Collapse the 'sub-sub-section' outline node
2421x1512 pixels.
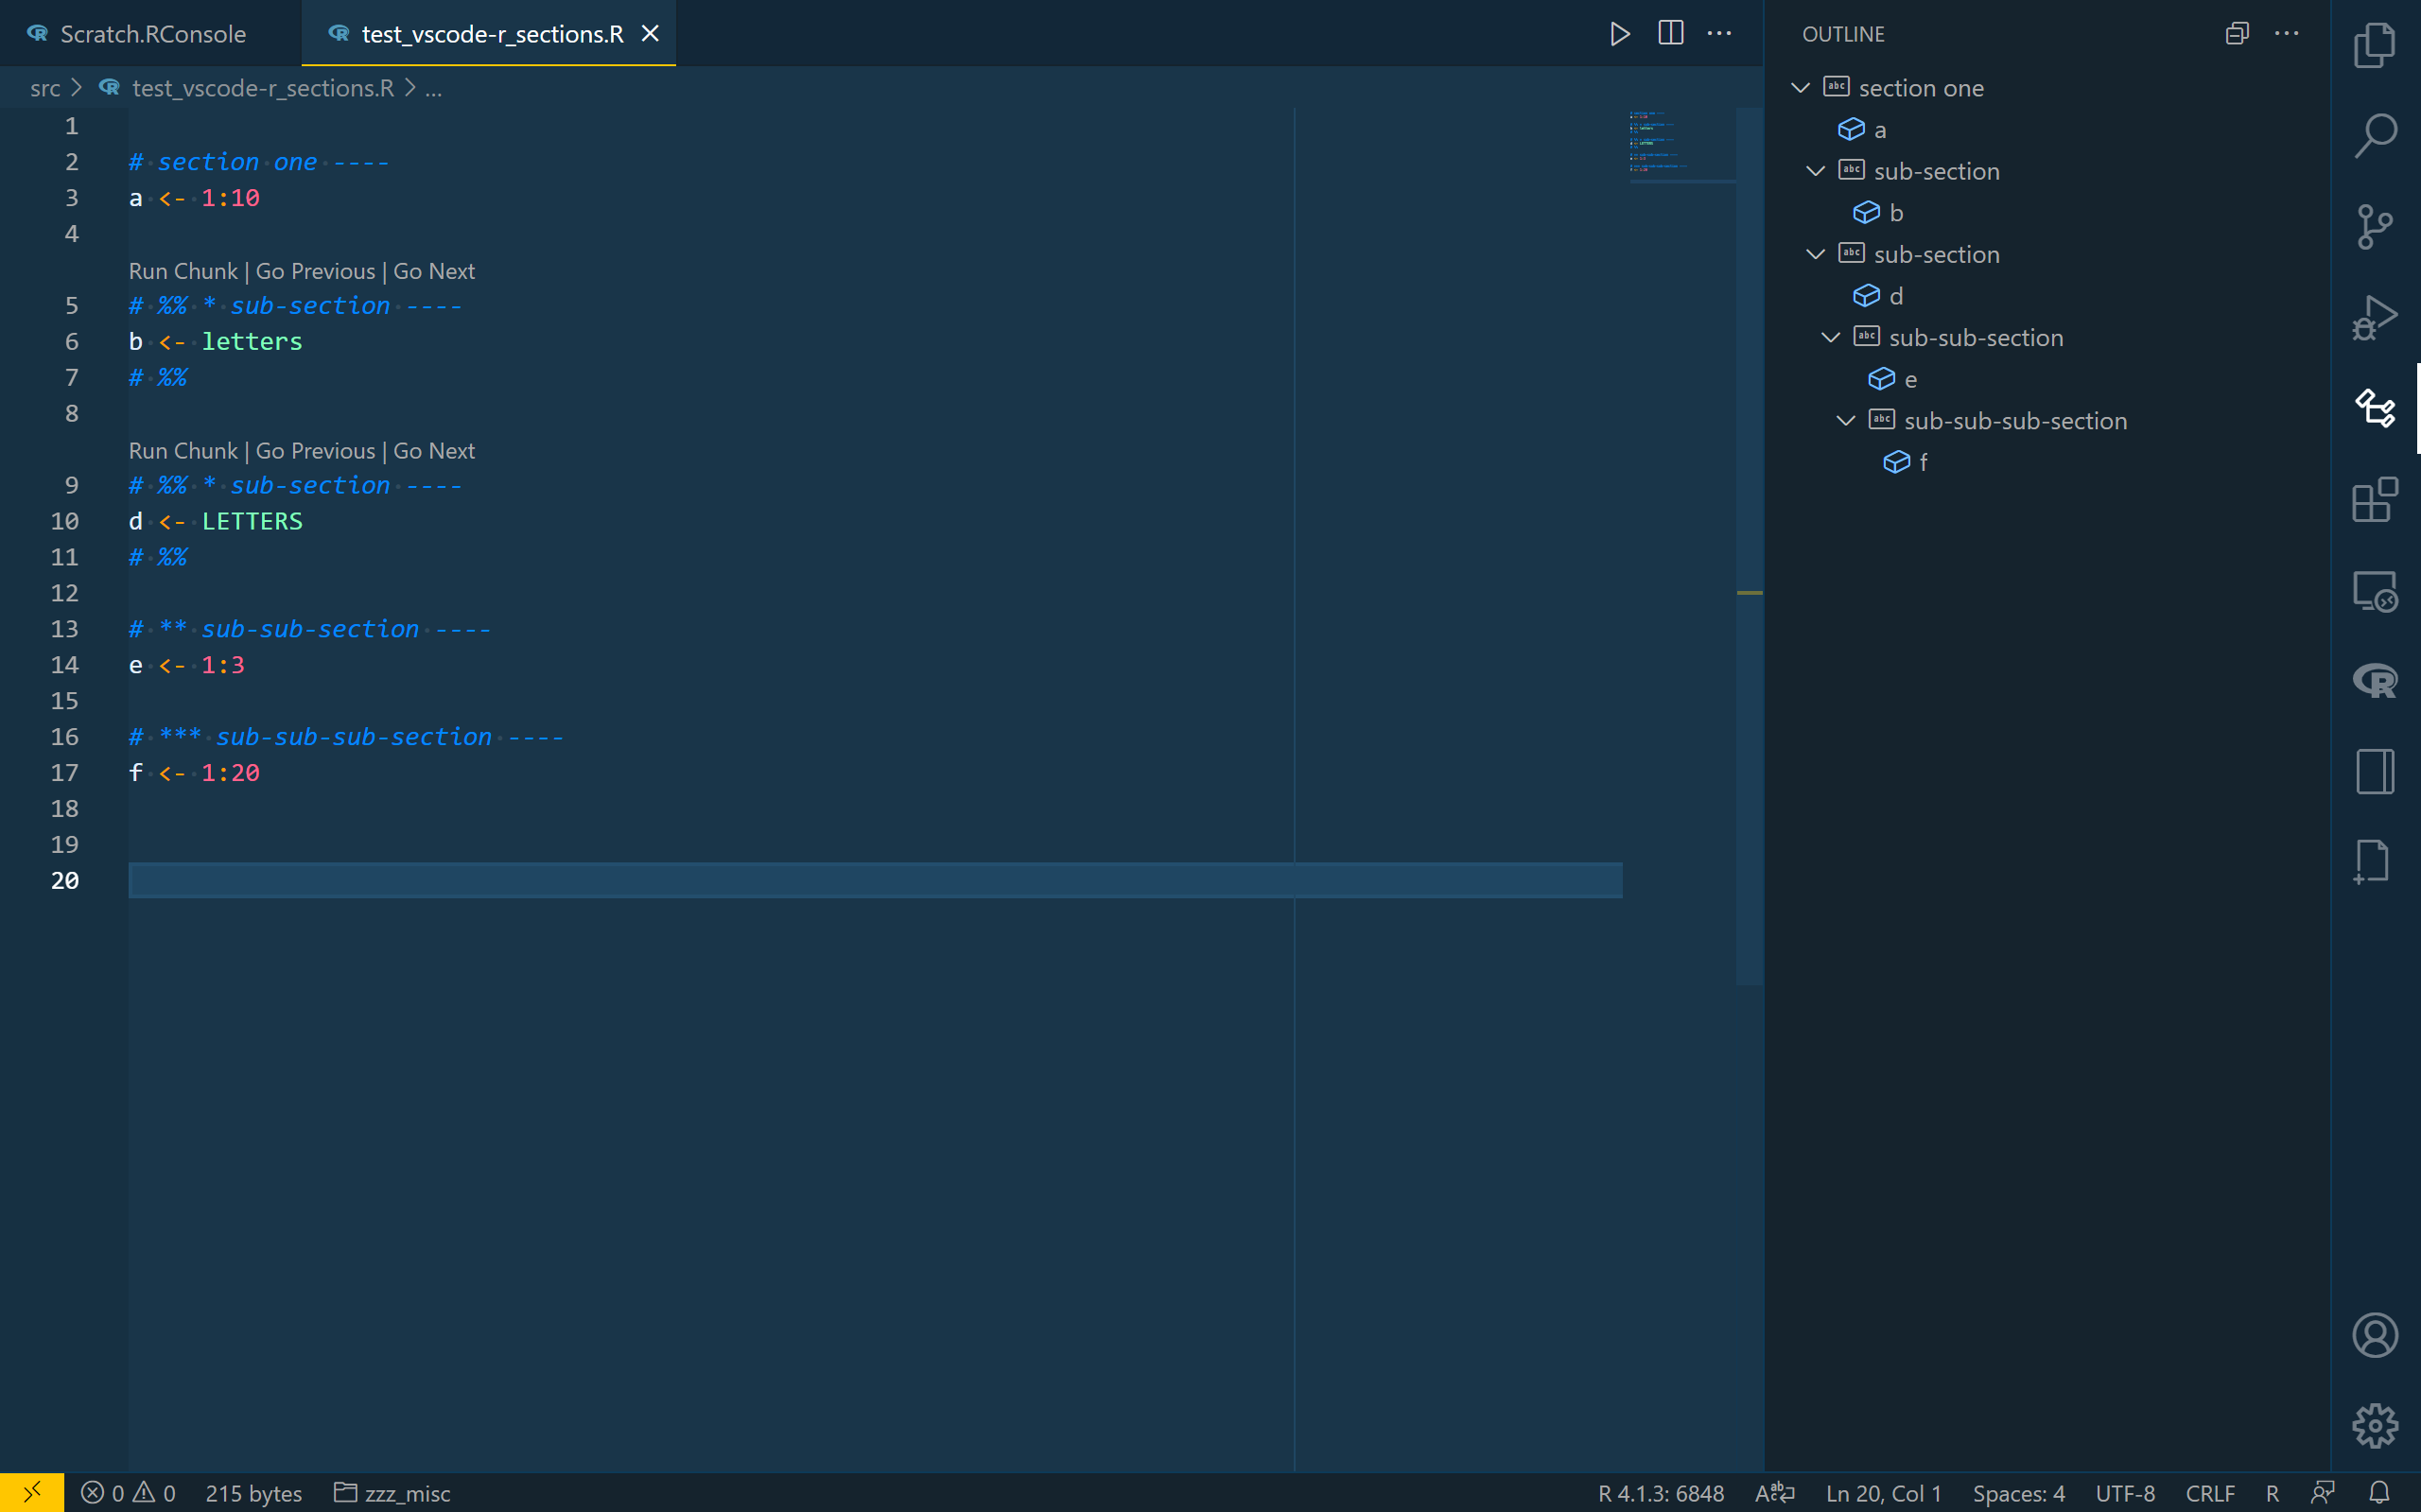[x=1830, y=338]
